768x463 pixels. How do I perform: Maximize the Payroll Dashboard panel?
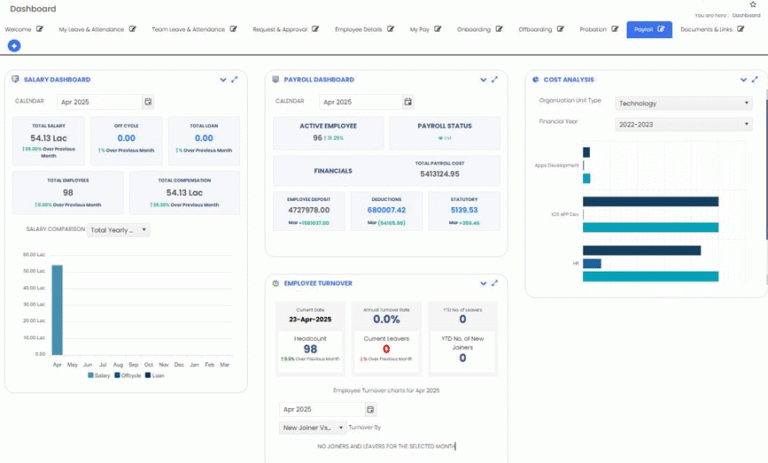(x=495, y=79)
